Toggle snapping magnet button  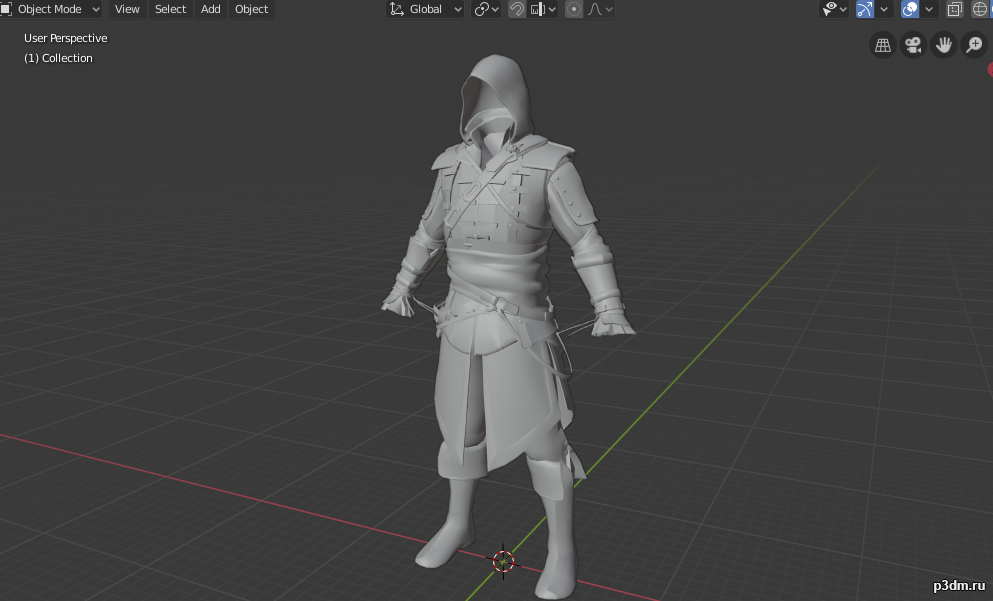[517, 9]
